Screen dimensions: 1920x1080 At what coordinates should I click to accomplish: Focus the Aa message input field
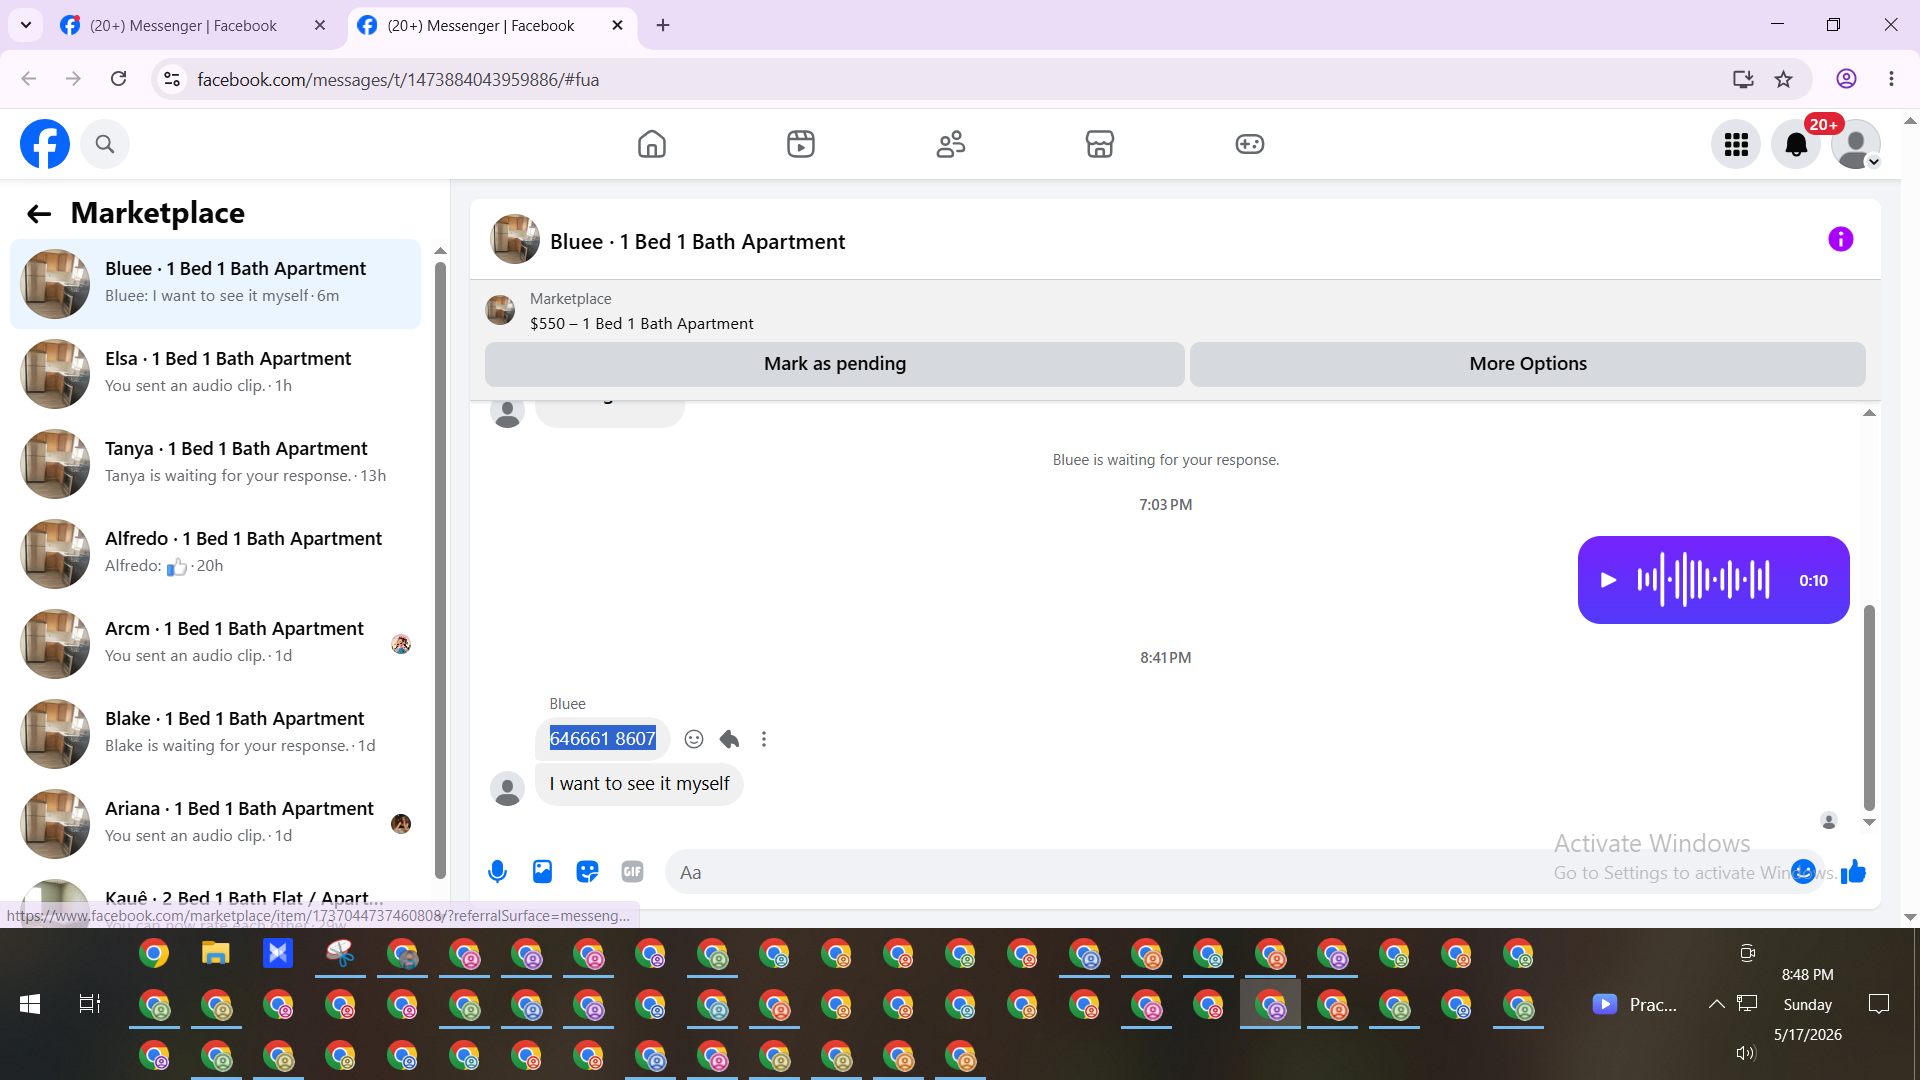(x=1230, y=872)
